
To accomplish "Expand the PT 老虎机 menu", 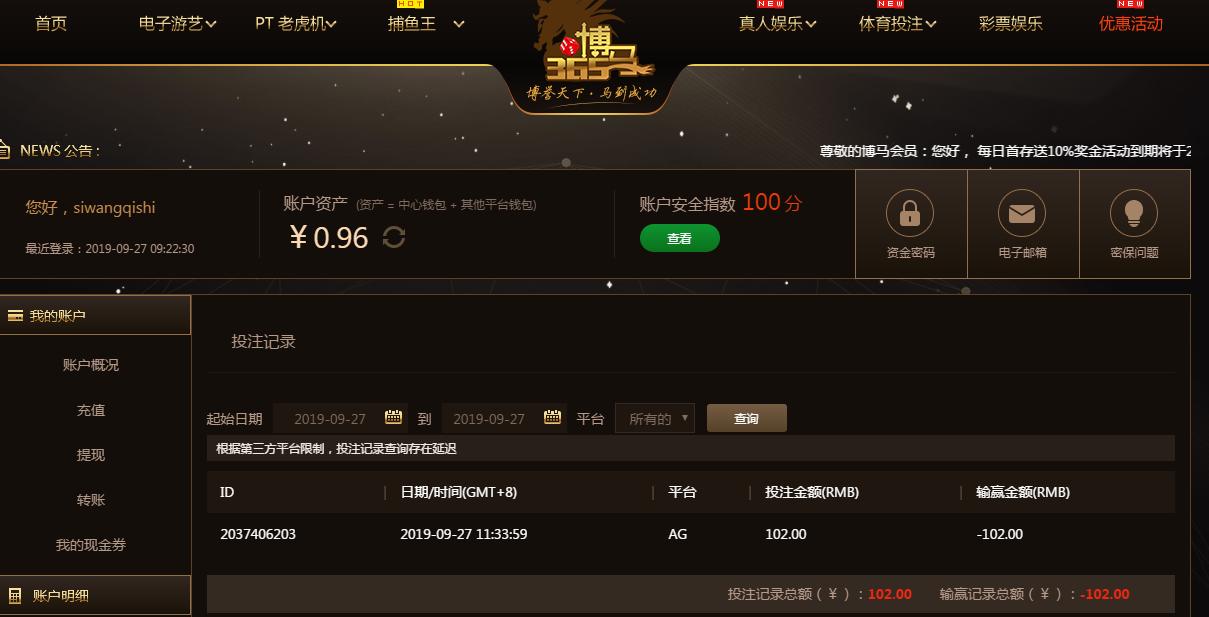I will [x=296, y=24].
